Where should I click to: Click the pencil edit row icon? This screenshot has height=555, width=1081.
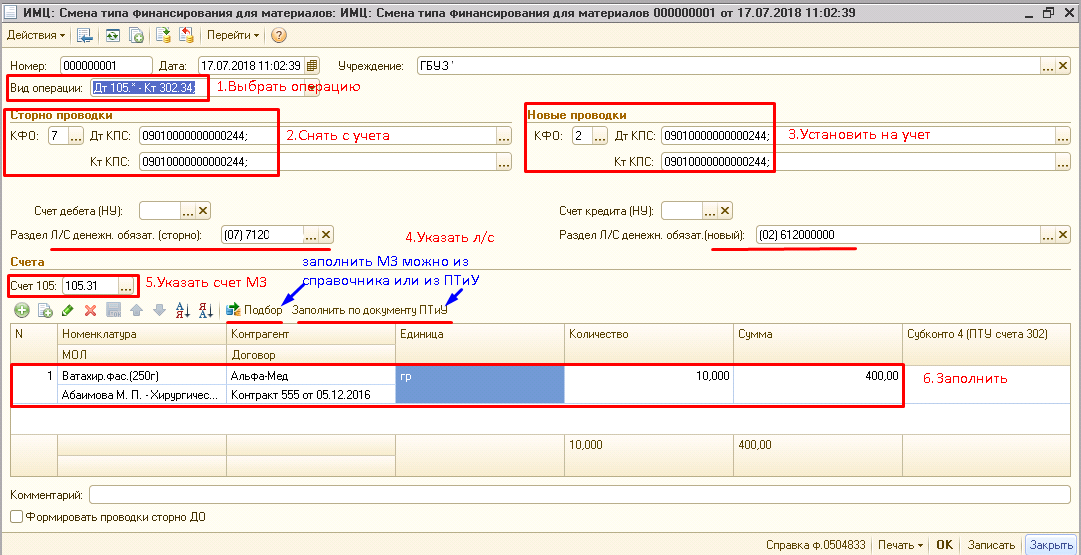point(67,311)
